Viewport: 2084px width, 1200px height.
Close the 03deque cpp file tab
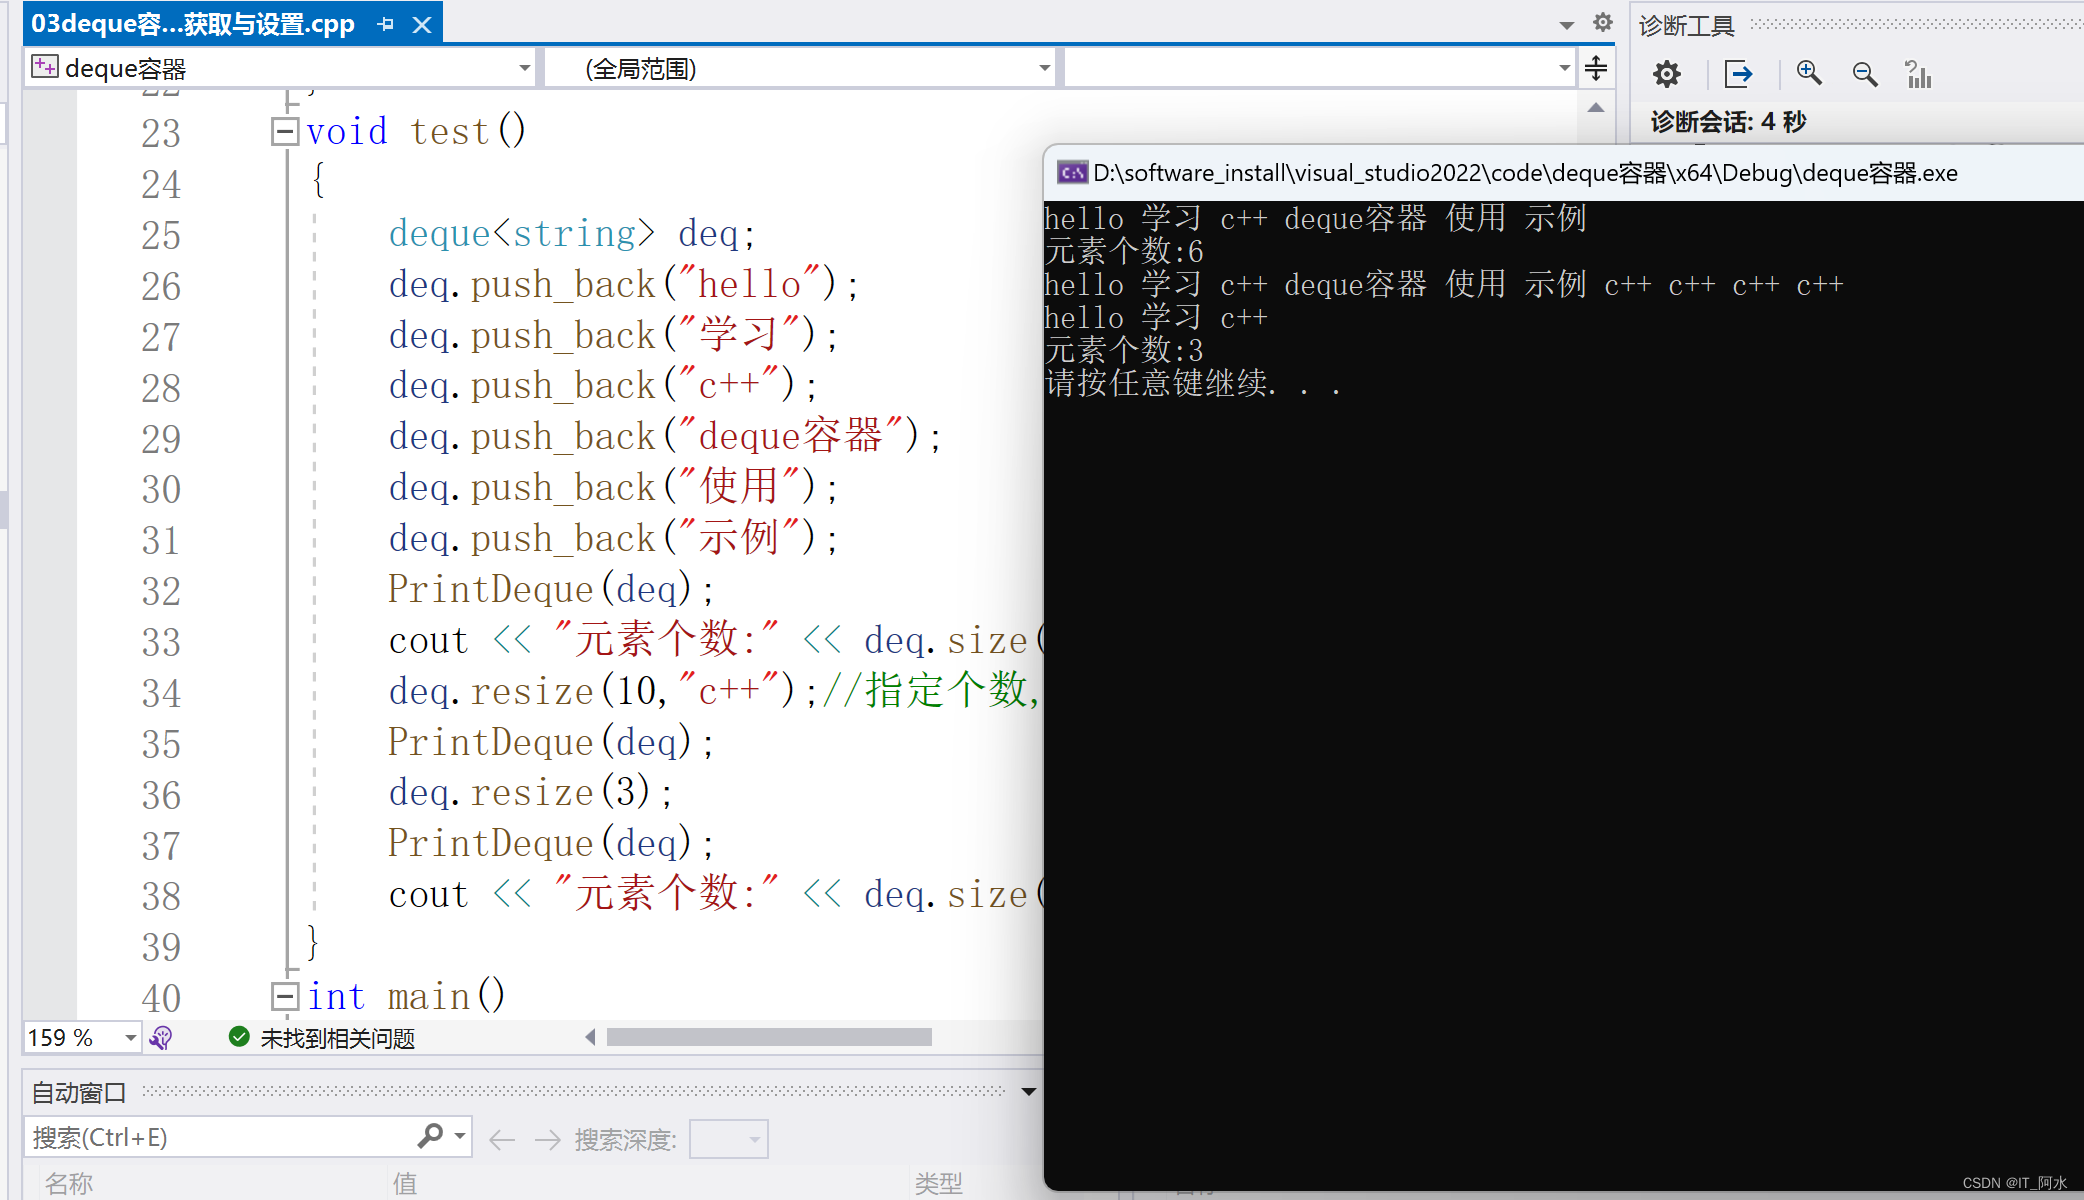tap(422, 25)
